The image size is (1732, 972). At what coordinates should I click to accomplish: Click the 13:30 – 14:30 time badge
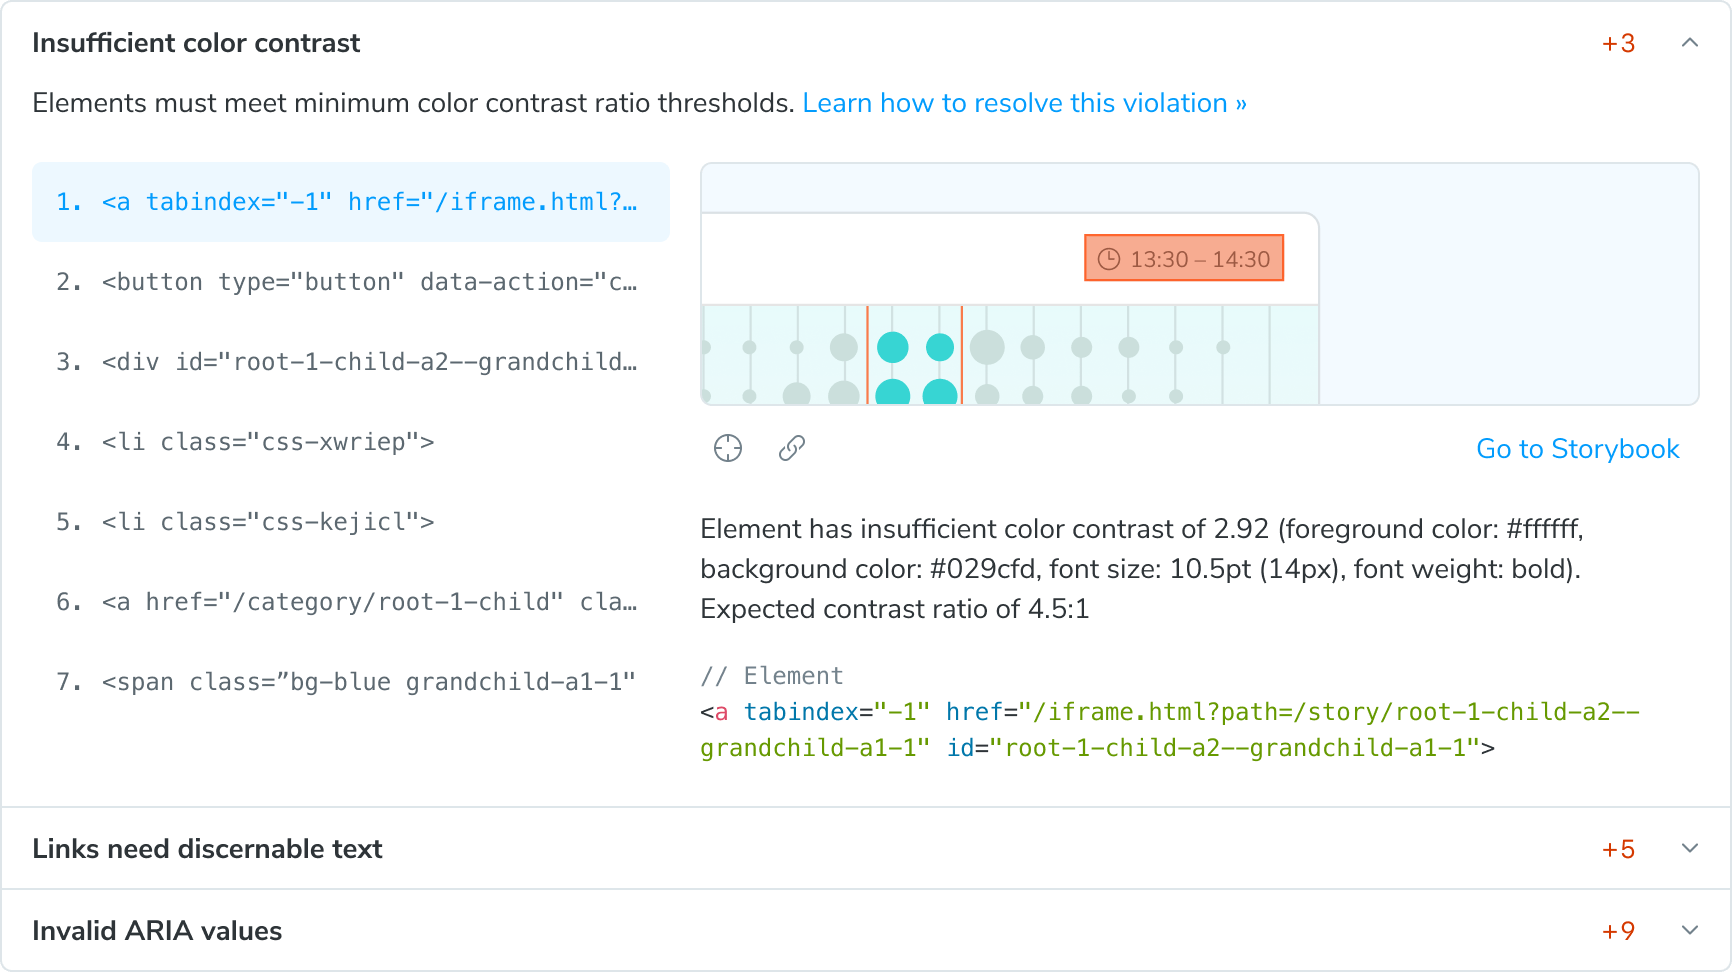click(1184, 257)
